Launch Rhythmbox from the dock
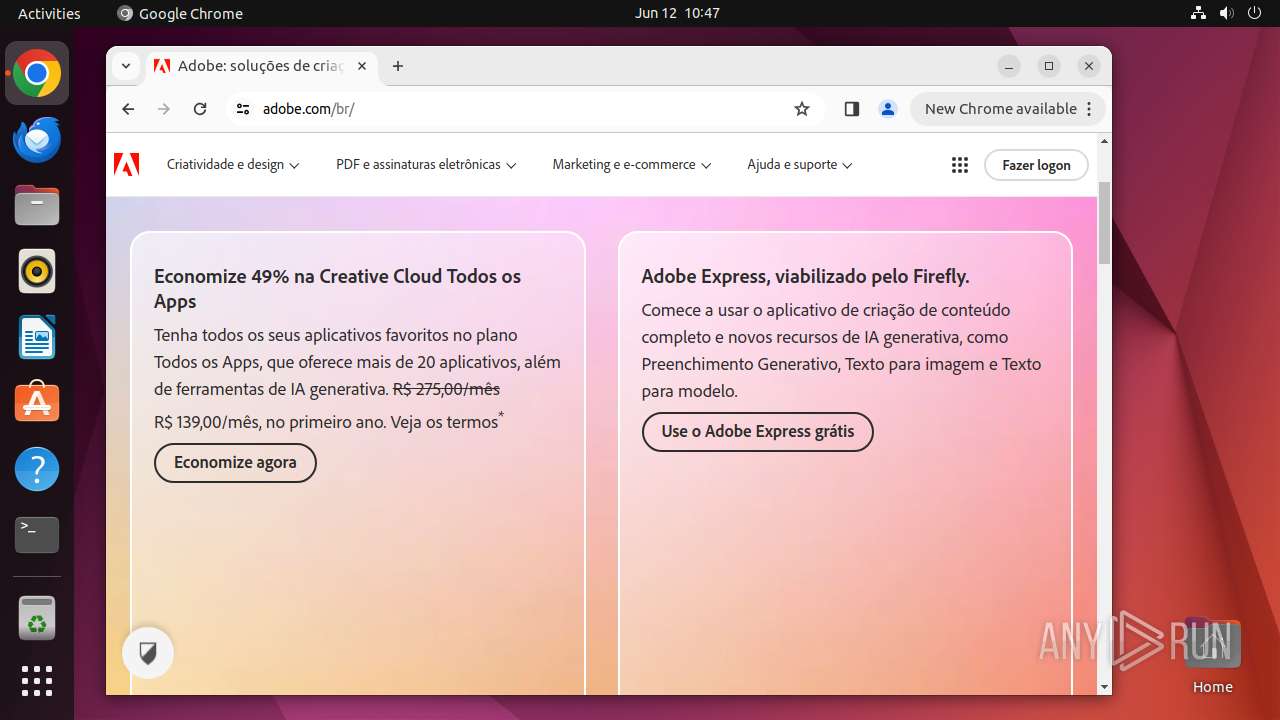 pyautogui.click(x=37, y=271)
